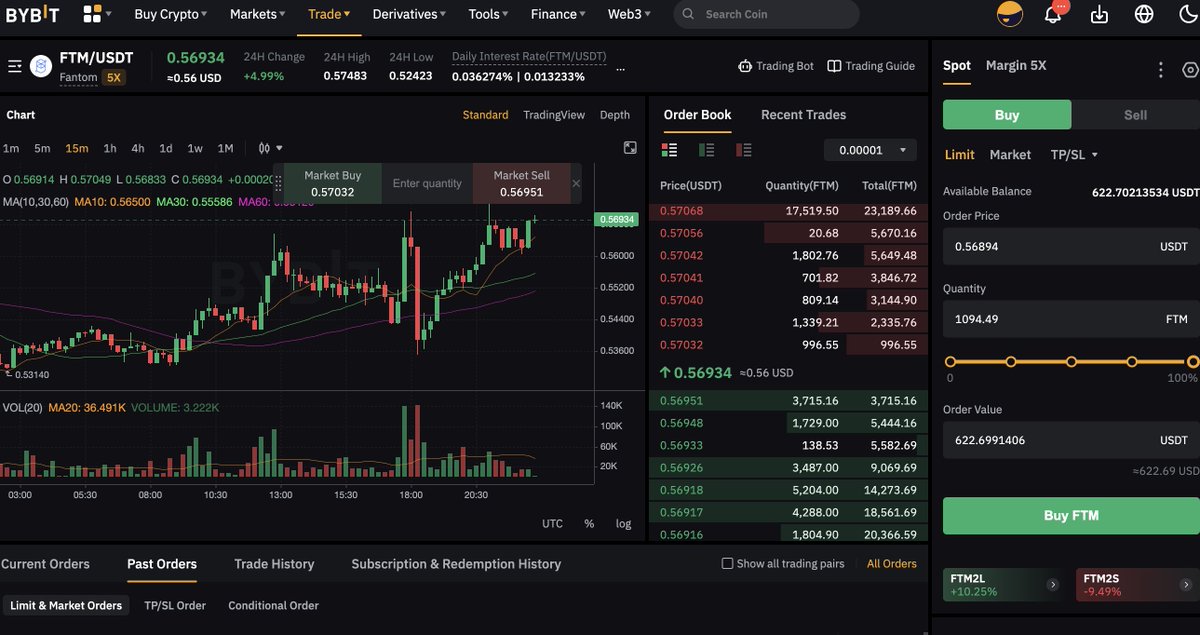Select the sell-only order book view
Viewport: 1200px width, 635px height.
(x=743, y=150)
